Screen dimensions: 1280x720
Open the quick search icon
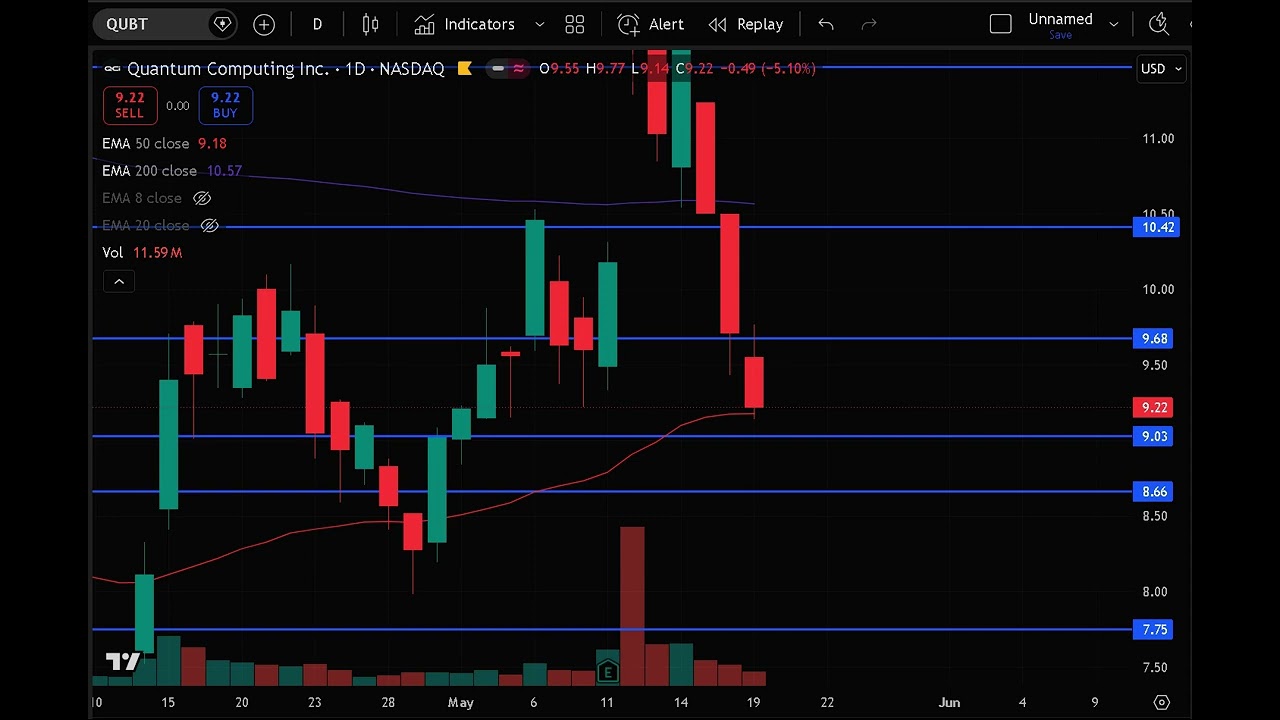pyautogui.click(x=1159, y=24)
